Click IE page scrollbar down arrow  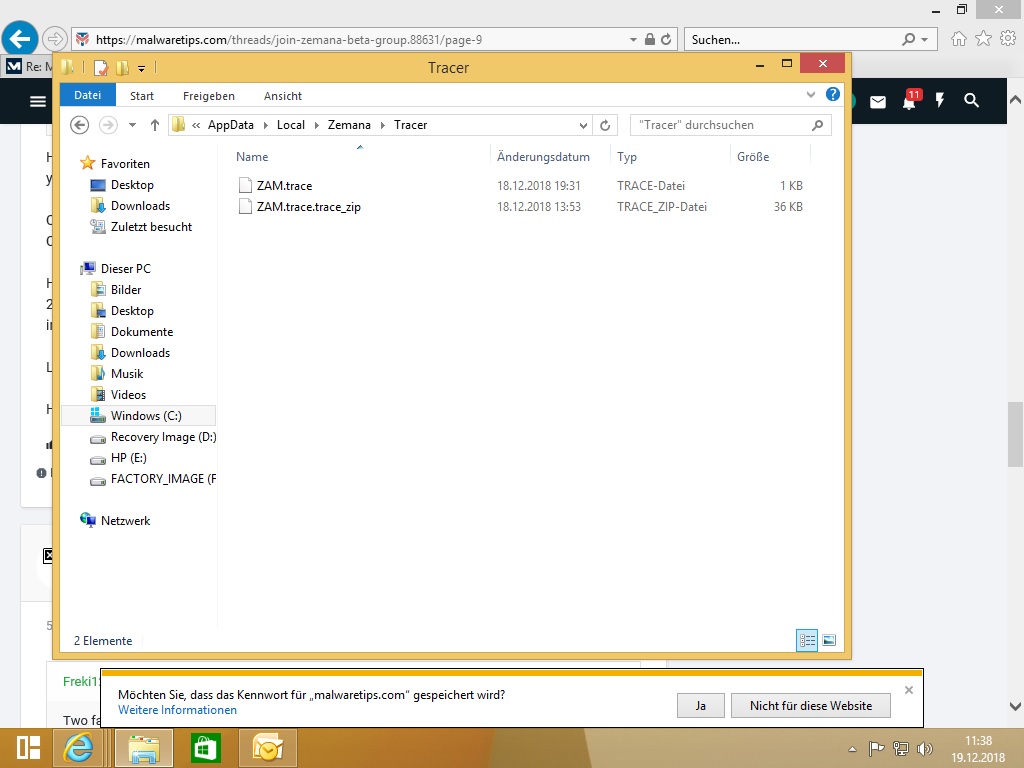[x=1015, y=707]
